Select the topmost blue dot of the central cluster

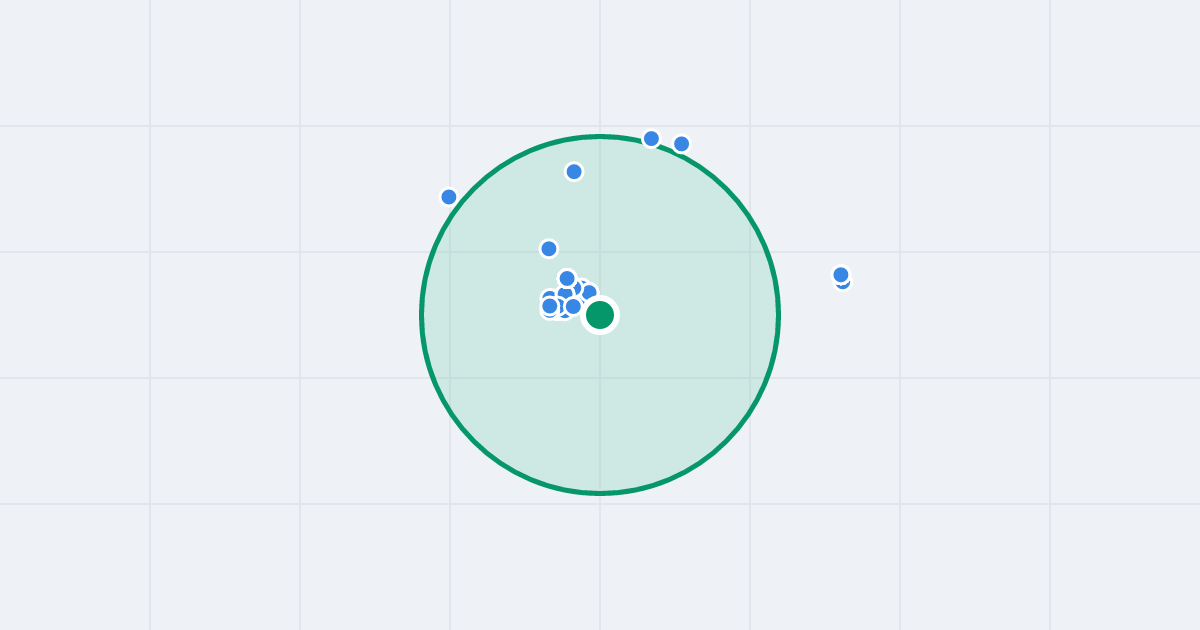pos(567,278)
